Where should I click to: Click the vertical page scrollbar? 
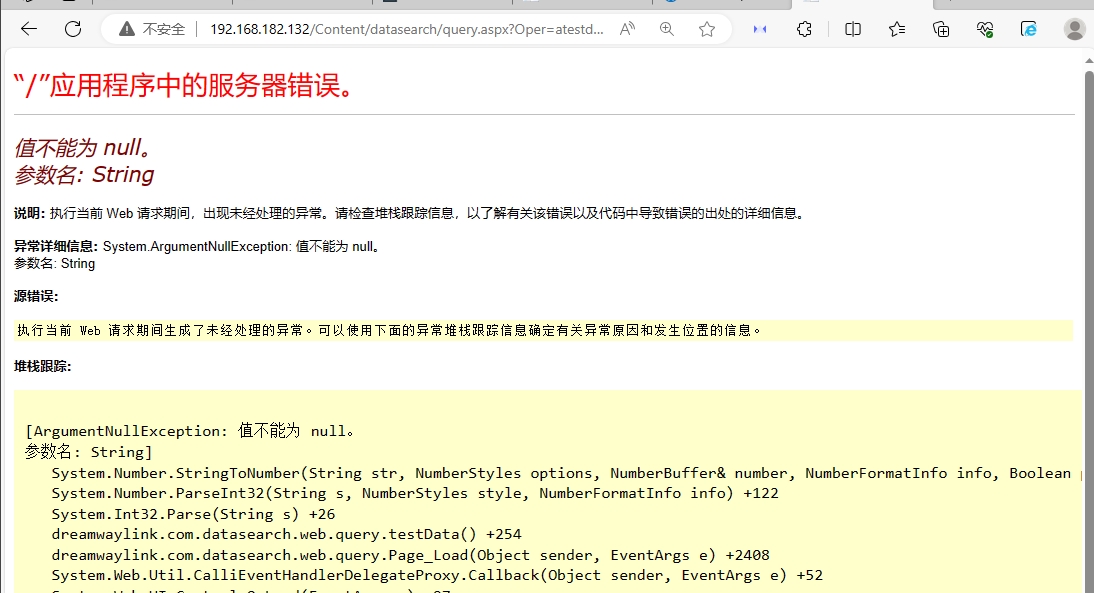click(x=1088, y=300)
